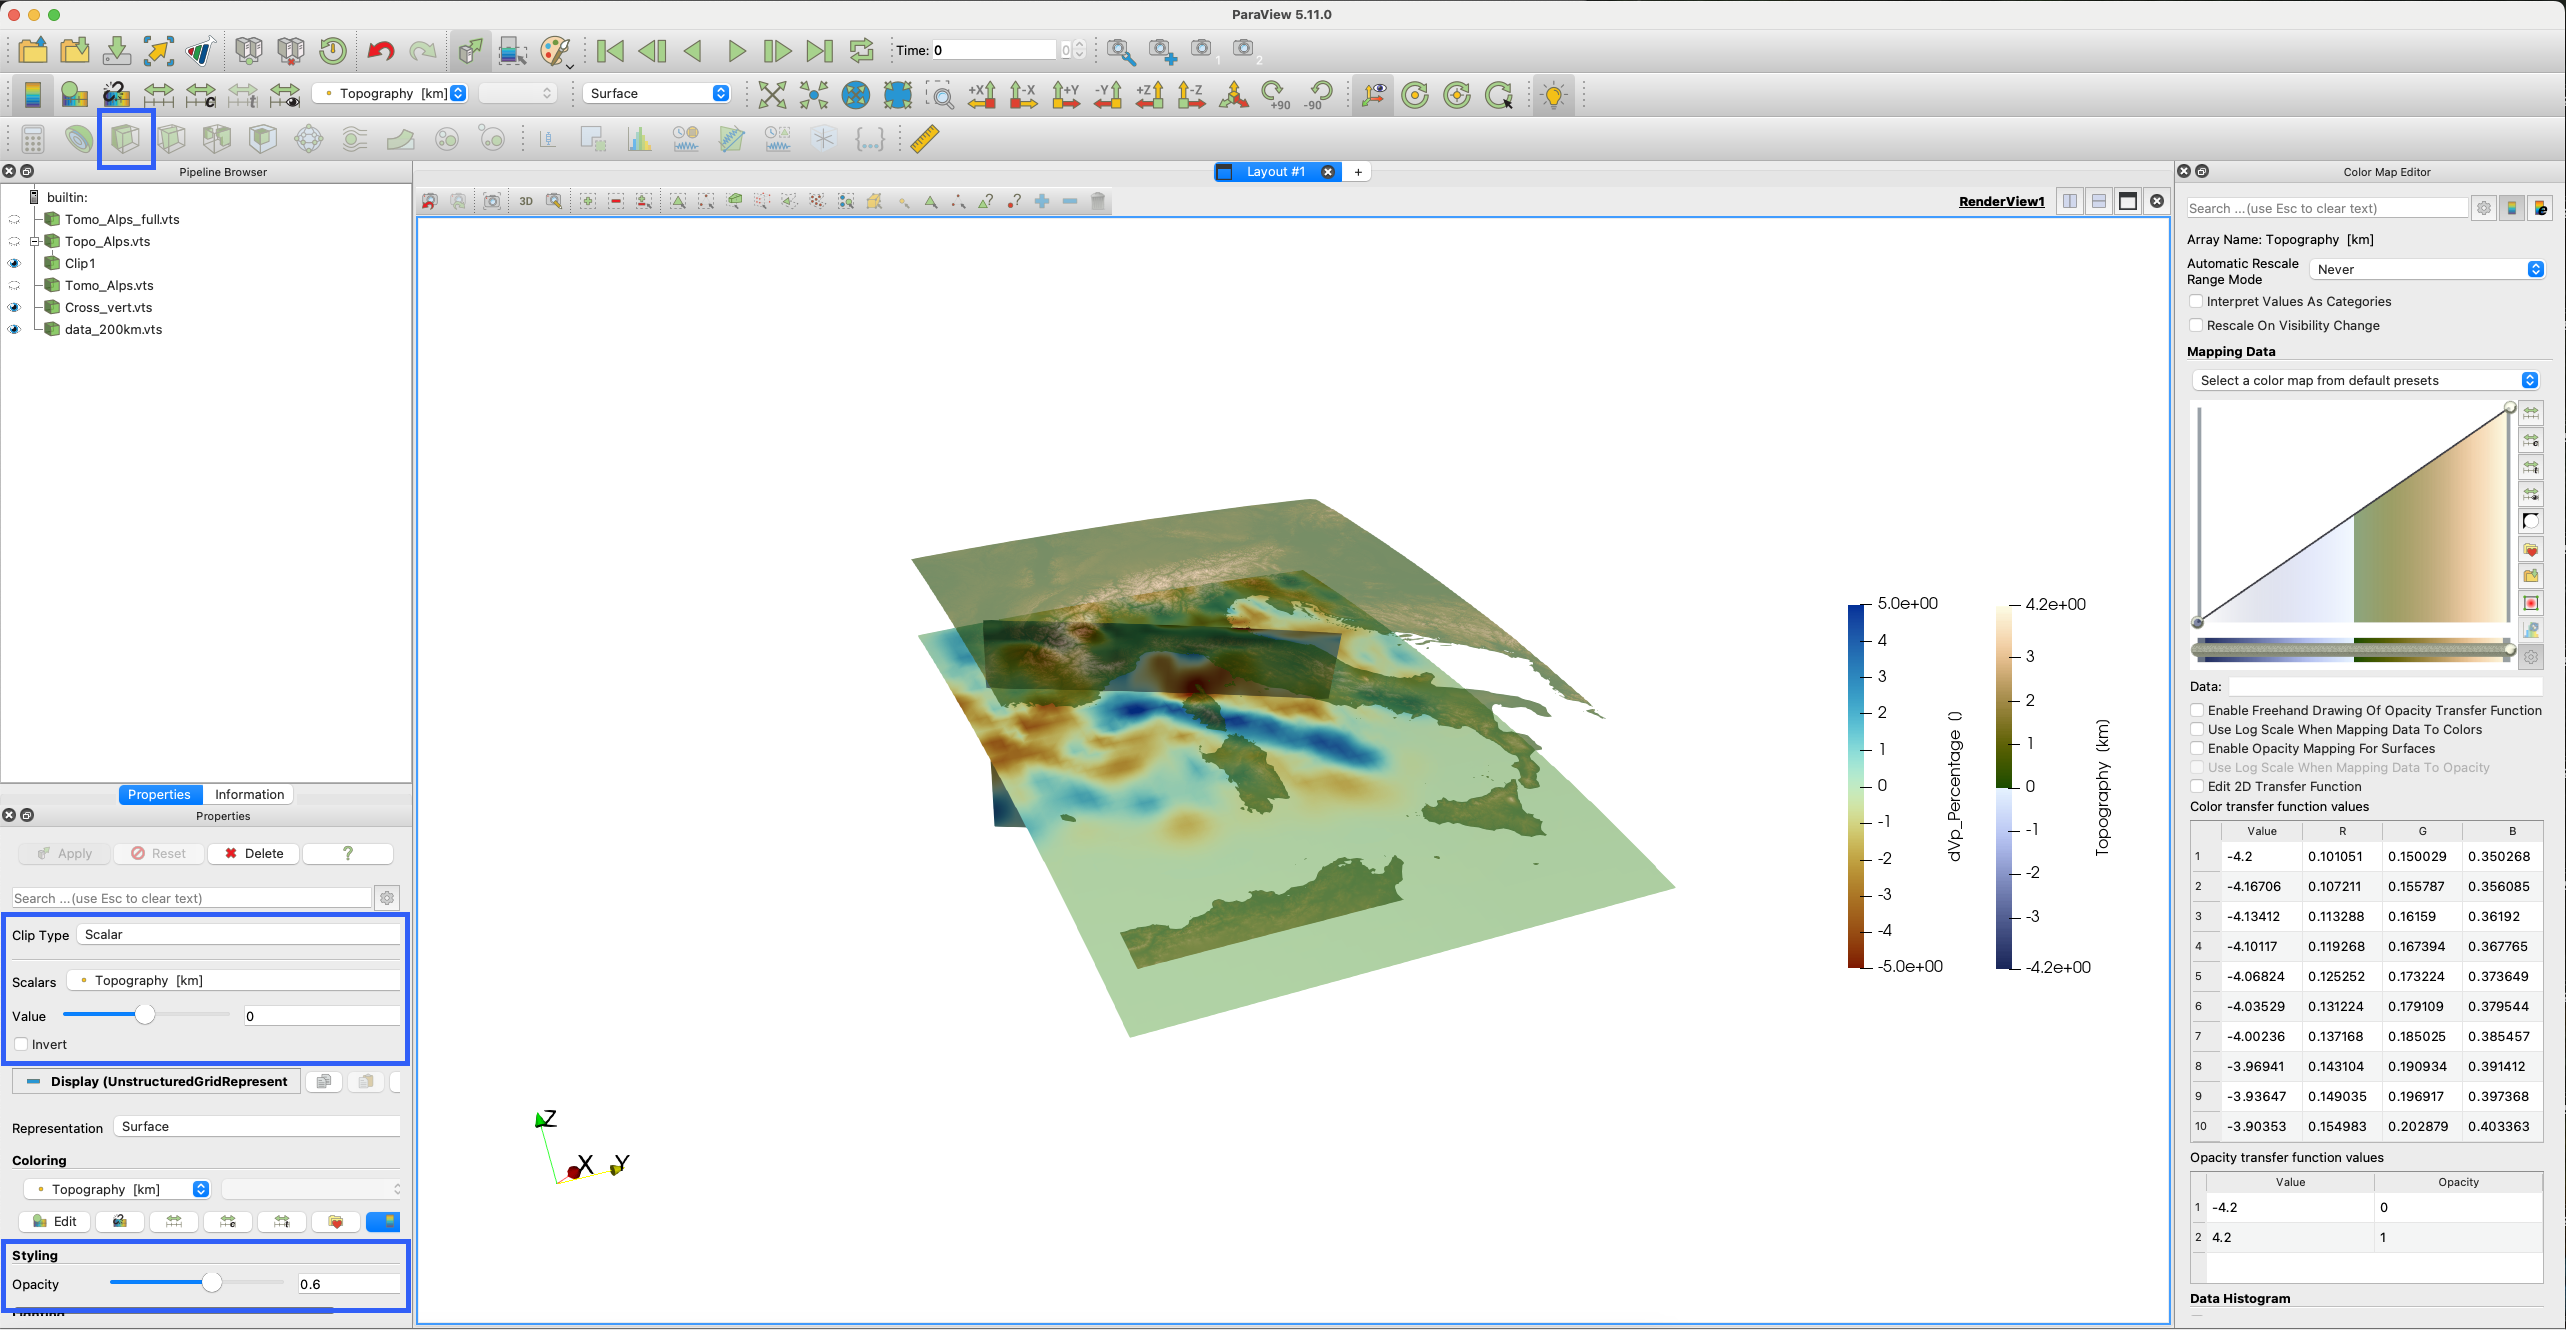Enable the Invert clip checkbox
Image resolution: width=2566 pixels, height=1330 pixels.
click(20, 1044)
